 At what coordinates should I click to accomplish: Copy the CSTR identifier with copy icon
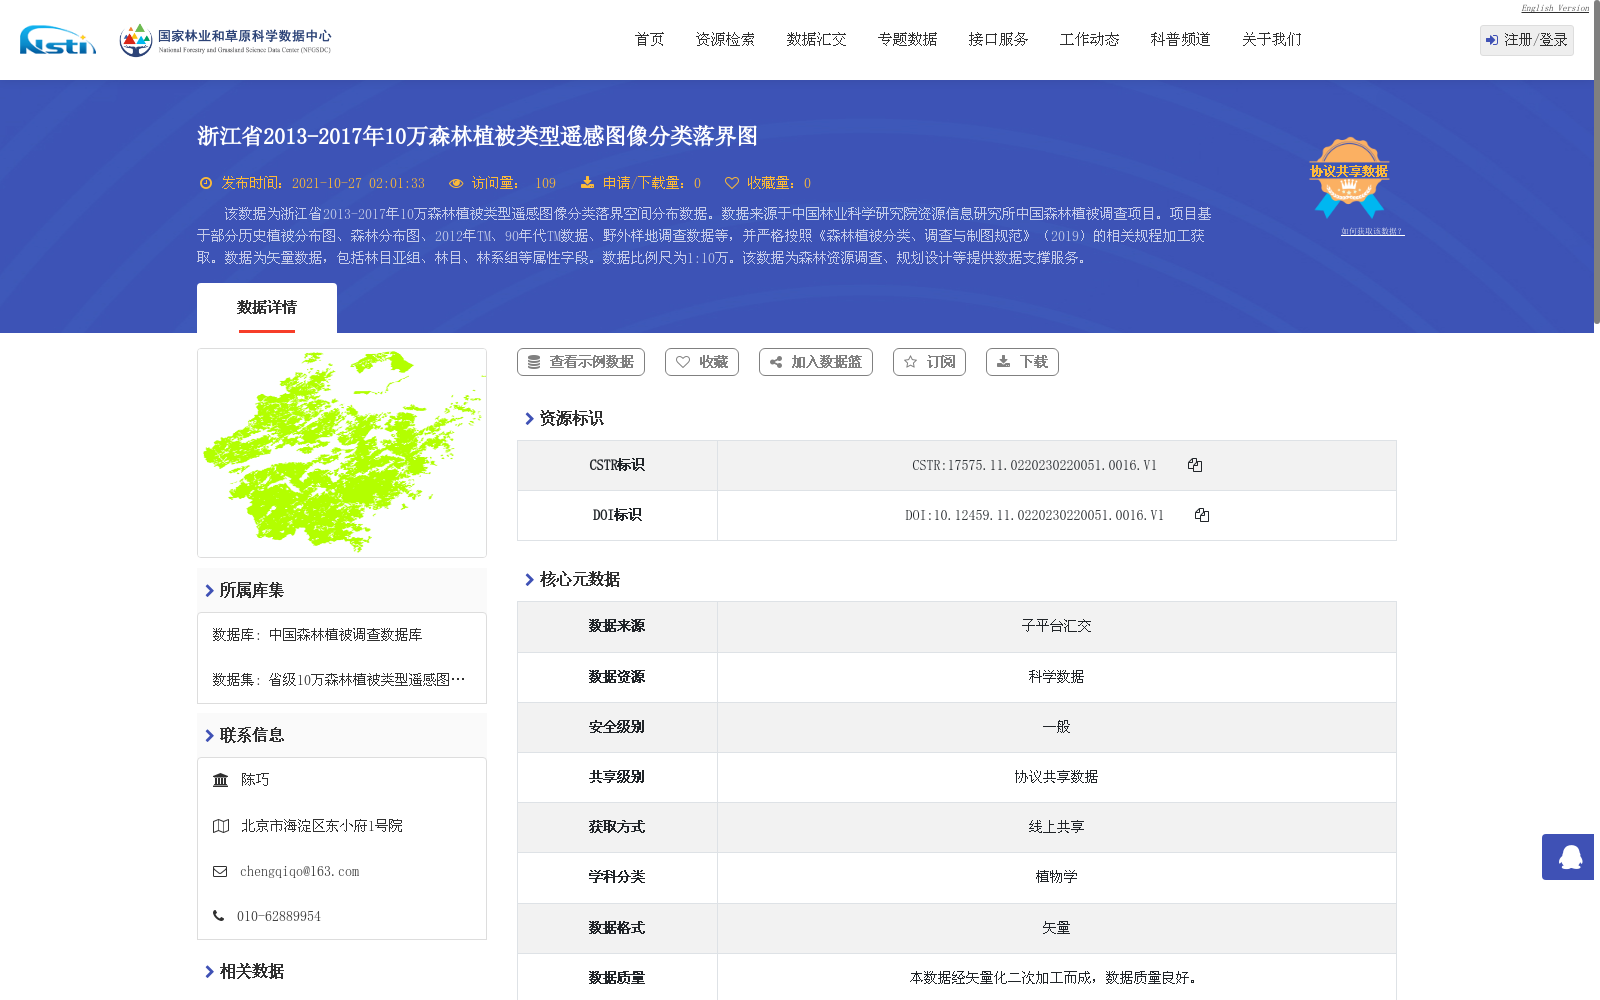(x=1195, y=465)
